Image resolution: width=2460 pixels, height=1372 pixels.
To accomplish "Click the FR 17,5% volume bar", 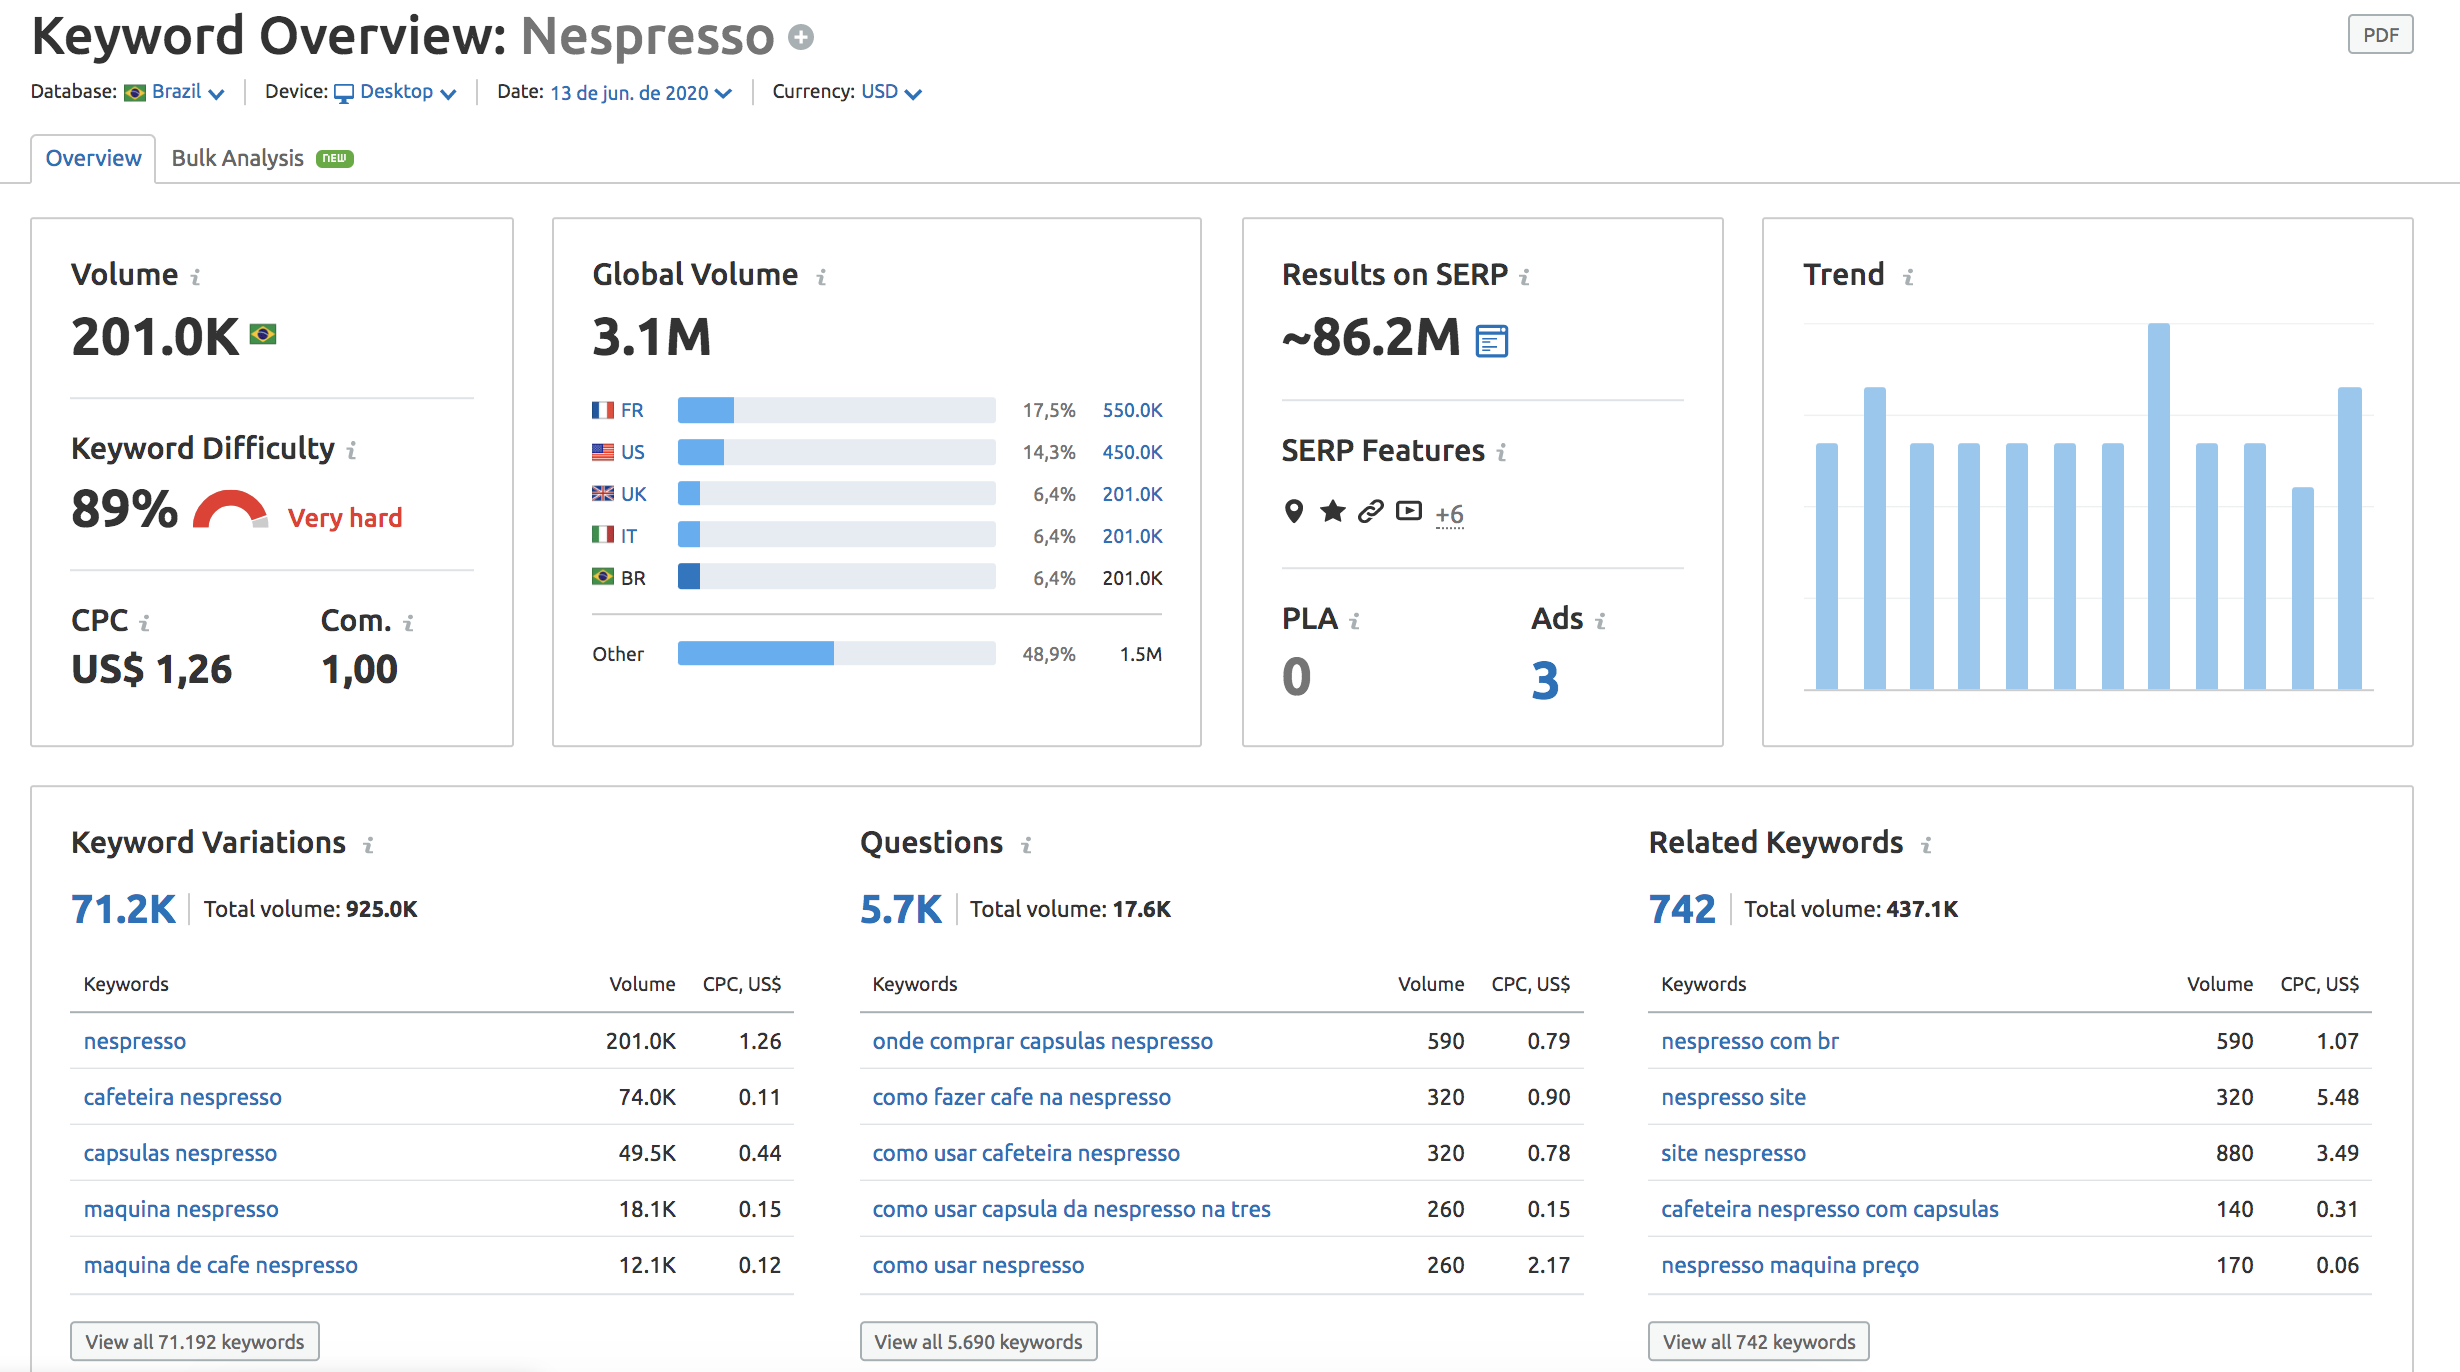I will coord(836,410).
